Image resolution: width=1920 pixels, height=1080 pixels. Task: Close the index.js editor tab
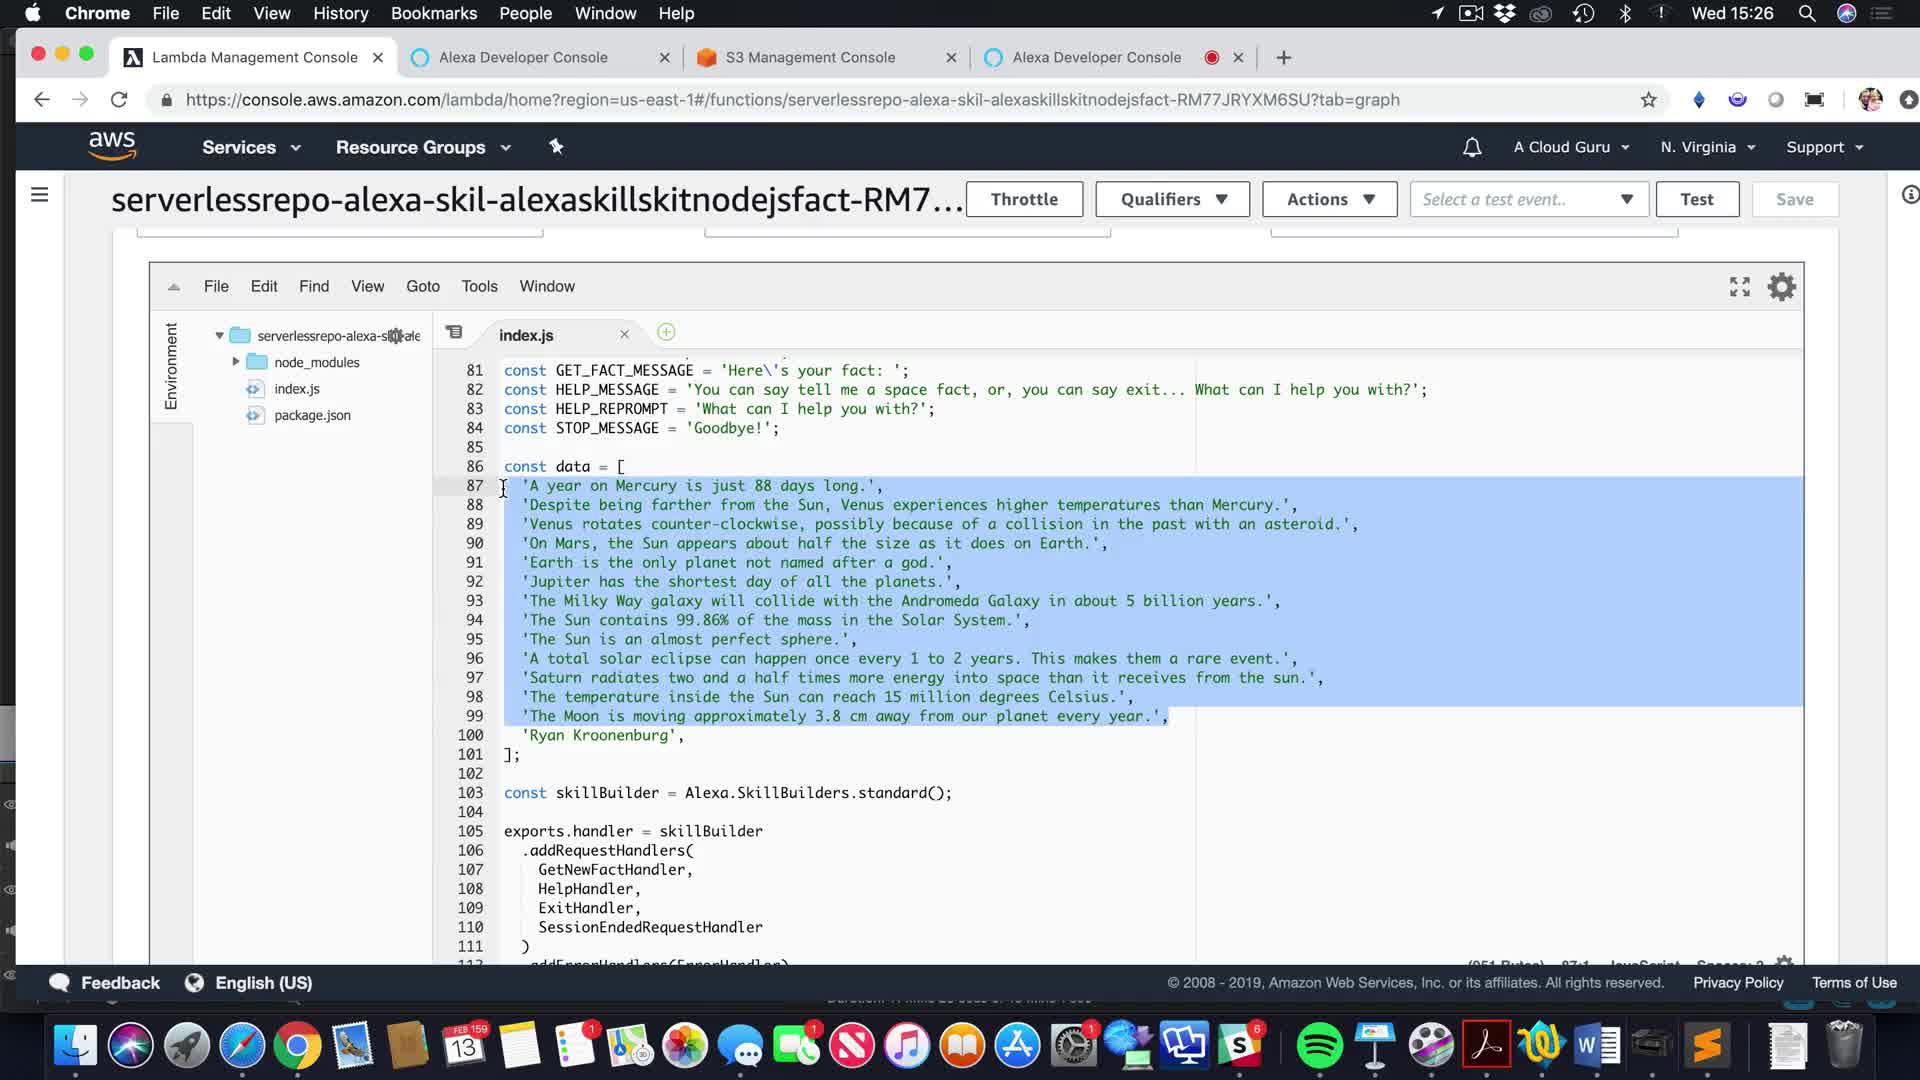[624, 335]
